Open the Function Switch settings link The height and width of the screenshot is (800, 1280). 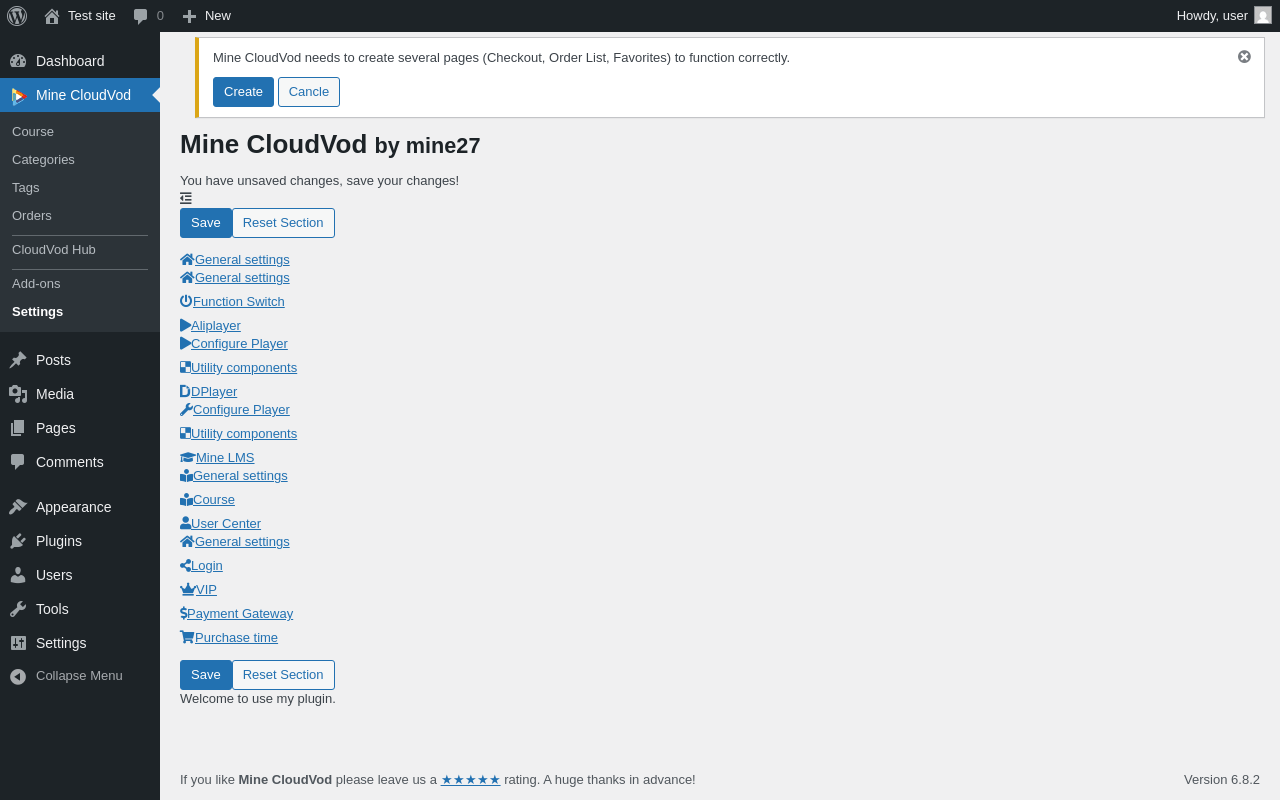[x=239, y=301]
